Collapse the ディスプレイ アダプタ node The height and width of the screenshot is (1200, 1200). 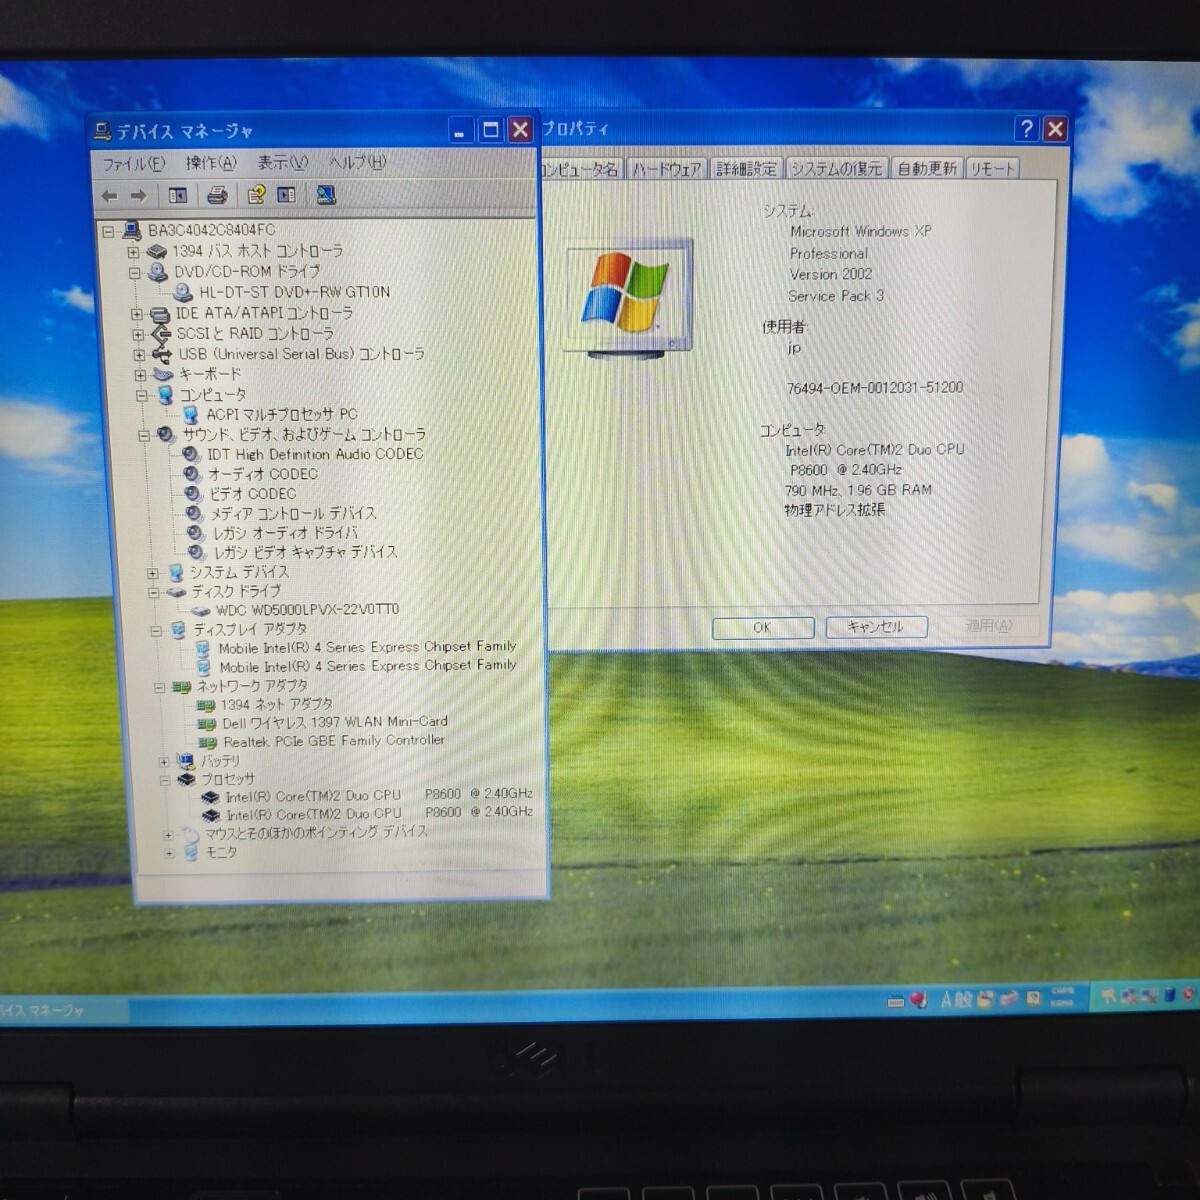tap(156, 631)
